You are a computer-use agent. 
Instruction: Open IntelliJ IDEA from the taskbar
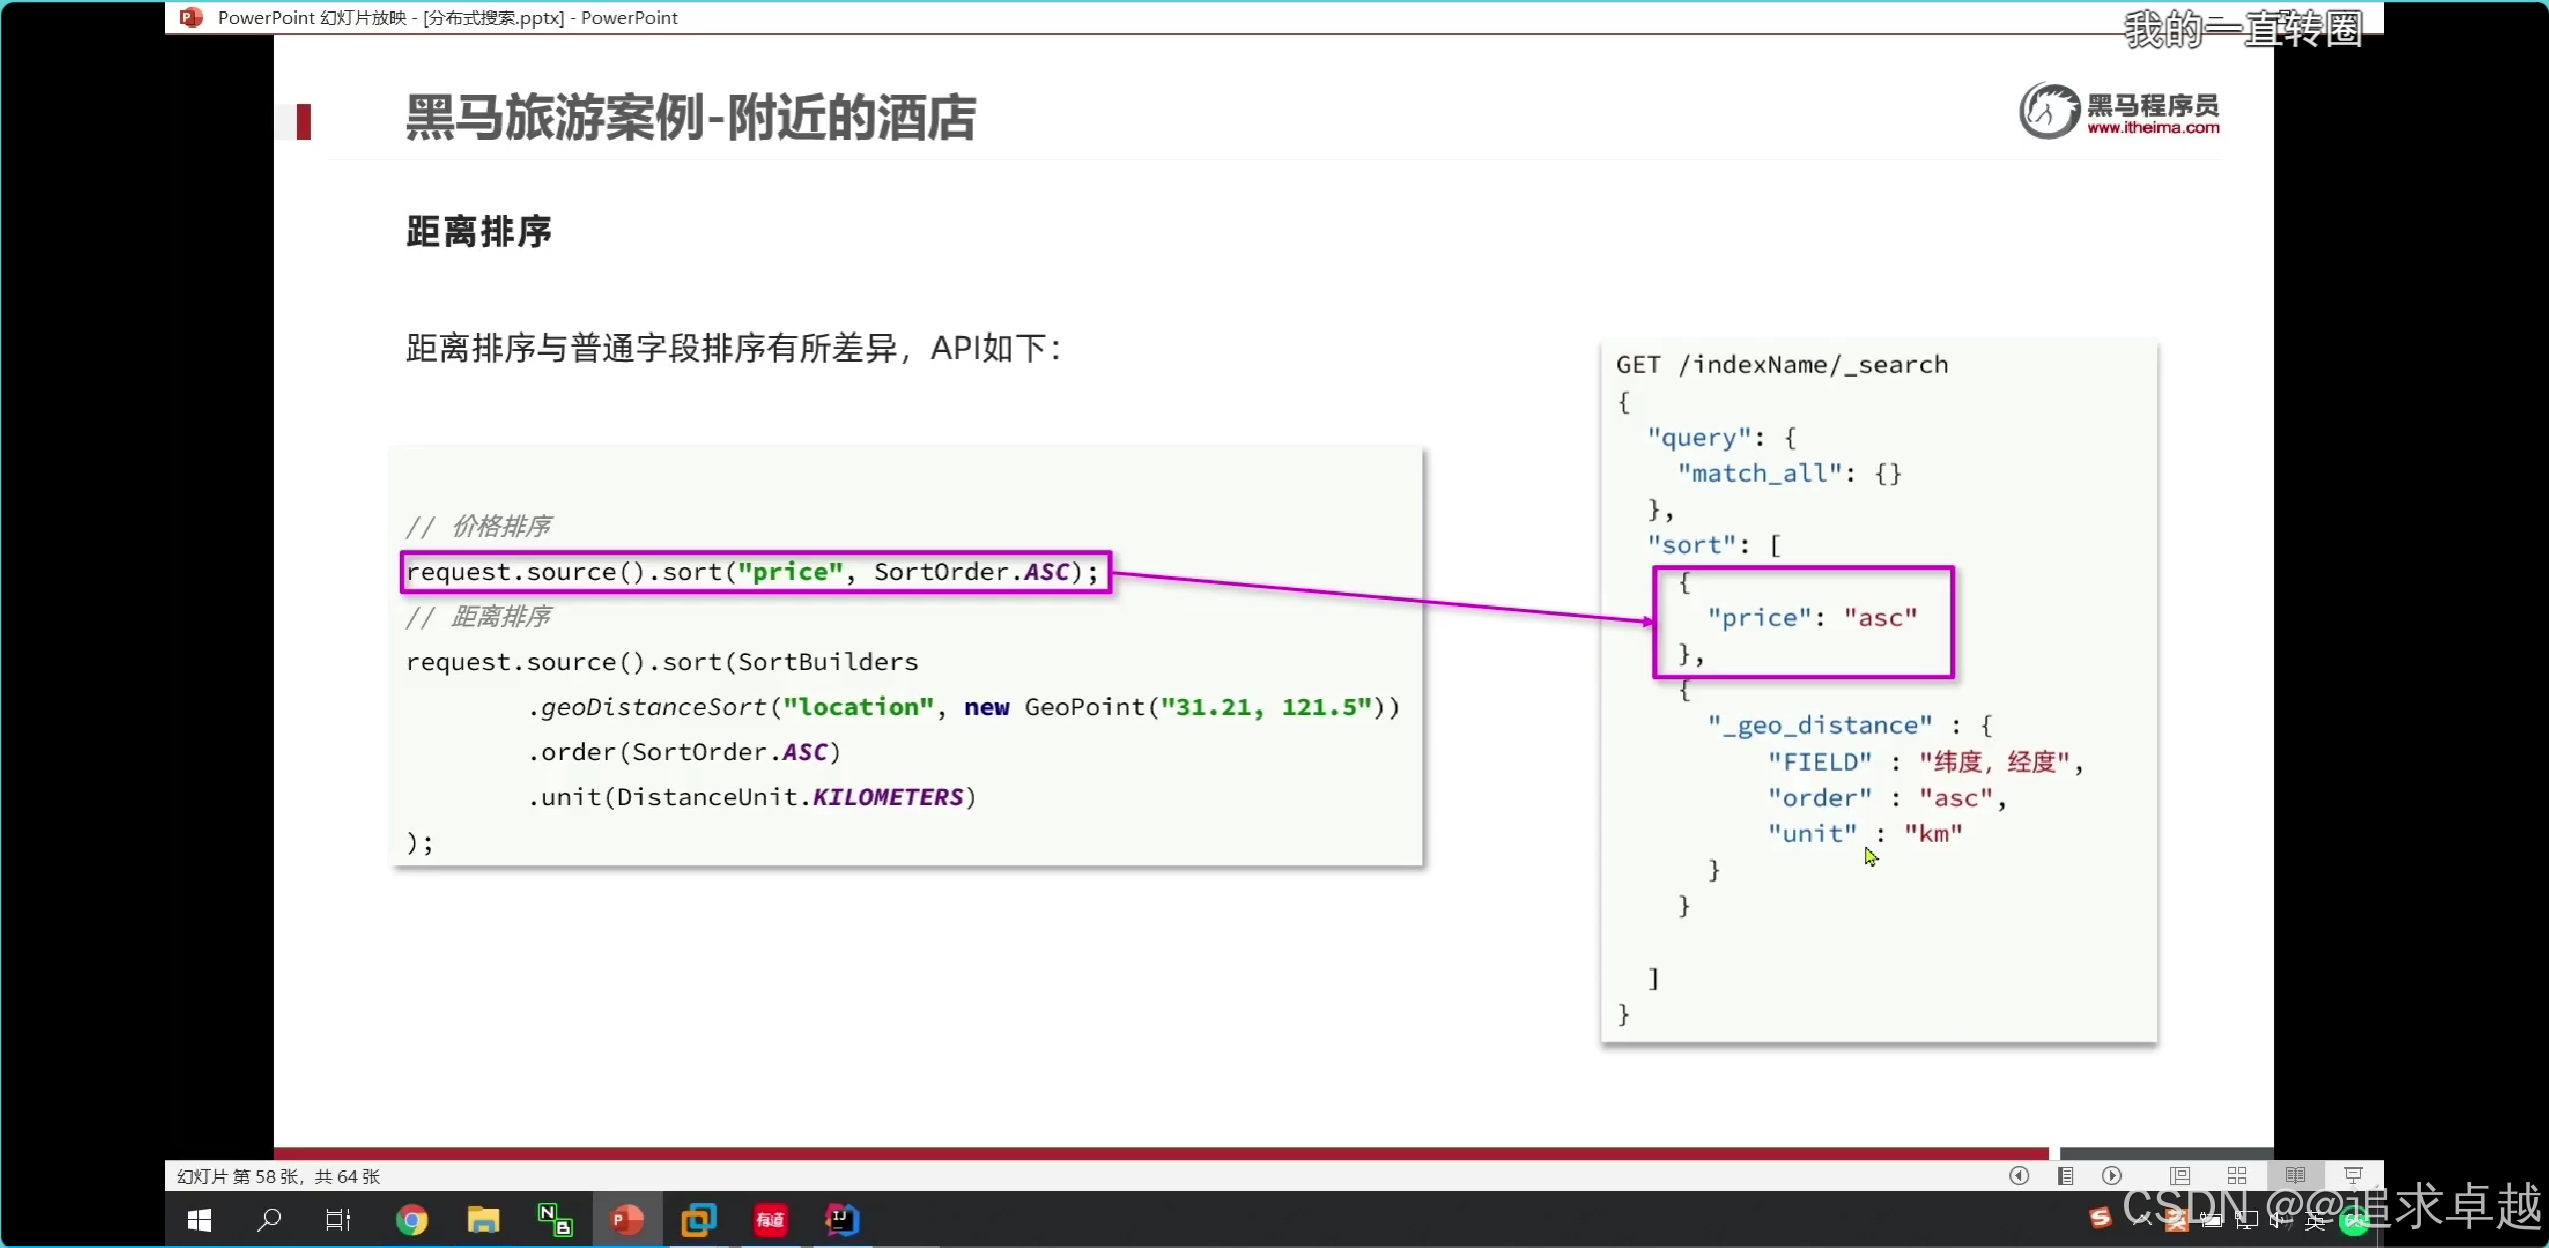[842, 1220]
